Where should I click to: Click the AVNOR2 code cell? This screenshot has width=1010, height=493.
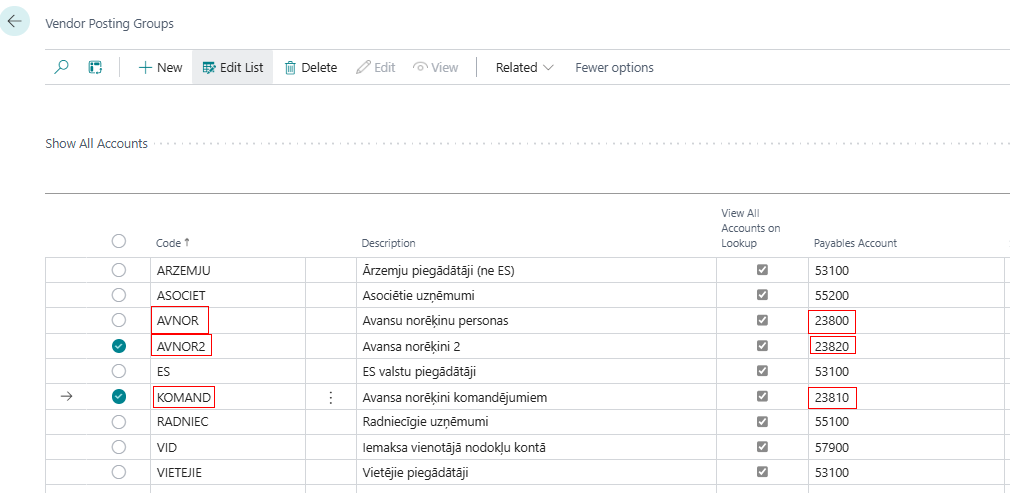point(227,346)
